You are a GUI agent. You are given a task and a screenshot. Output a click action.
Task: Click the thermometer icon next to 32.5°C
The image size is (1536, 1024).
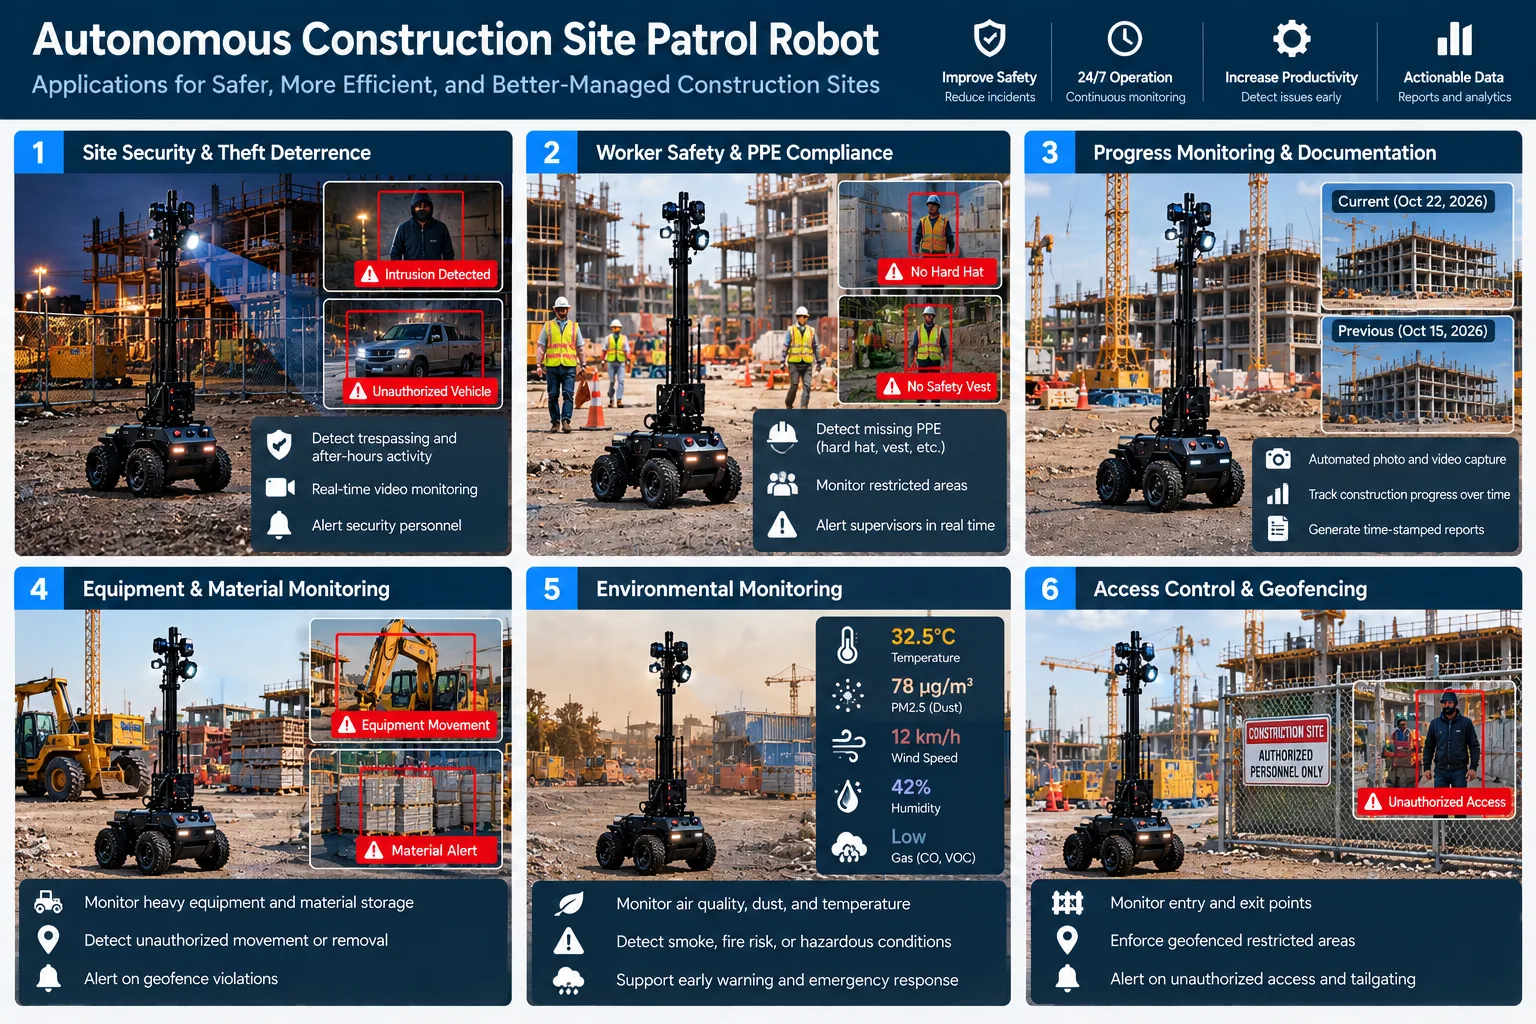click(848, 646)
